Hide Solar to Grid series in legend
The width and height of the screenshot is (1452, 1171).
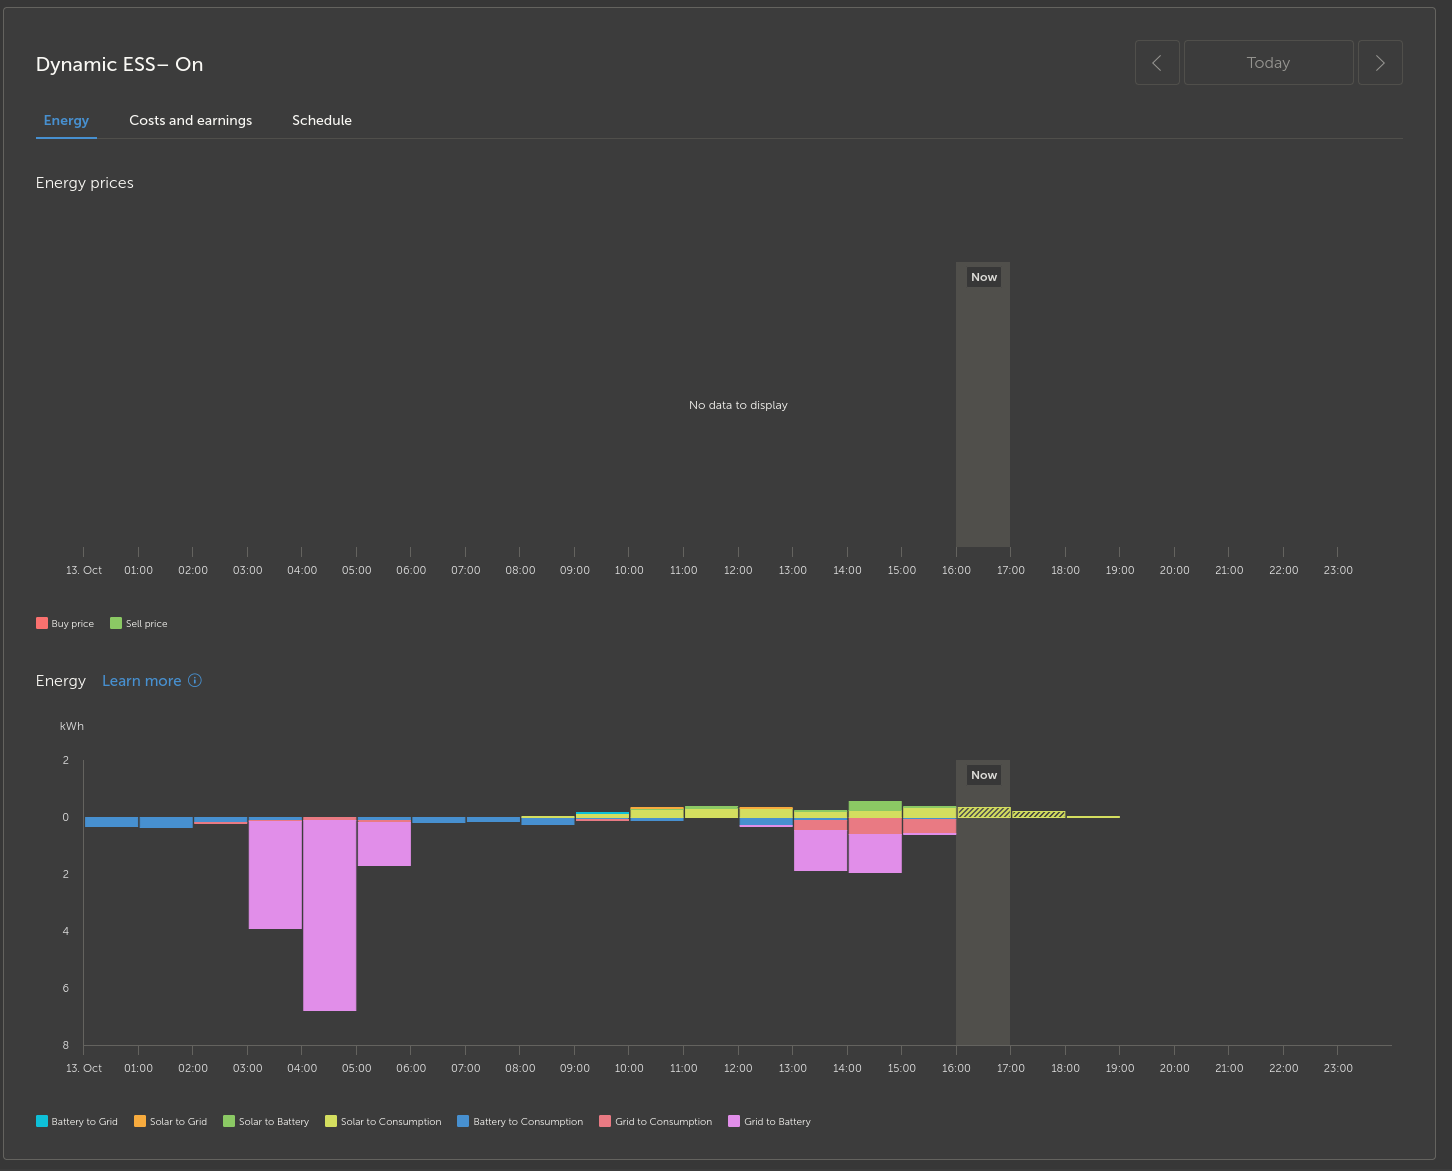pos(171,1121)
